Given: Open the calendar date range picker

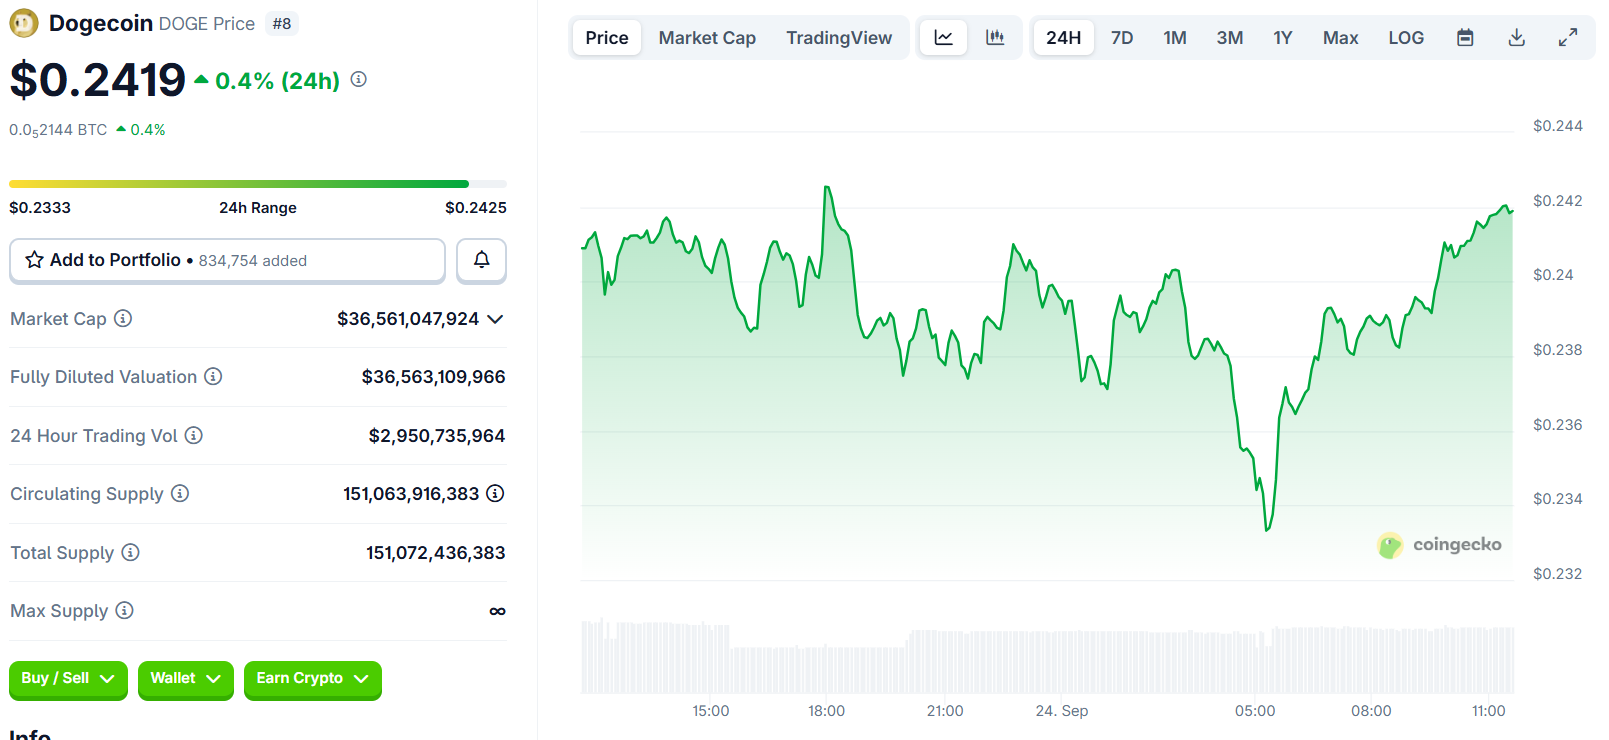Looking at the screenshot, I should click(1465, 38).
